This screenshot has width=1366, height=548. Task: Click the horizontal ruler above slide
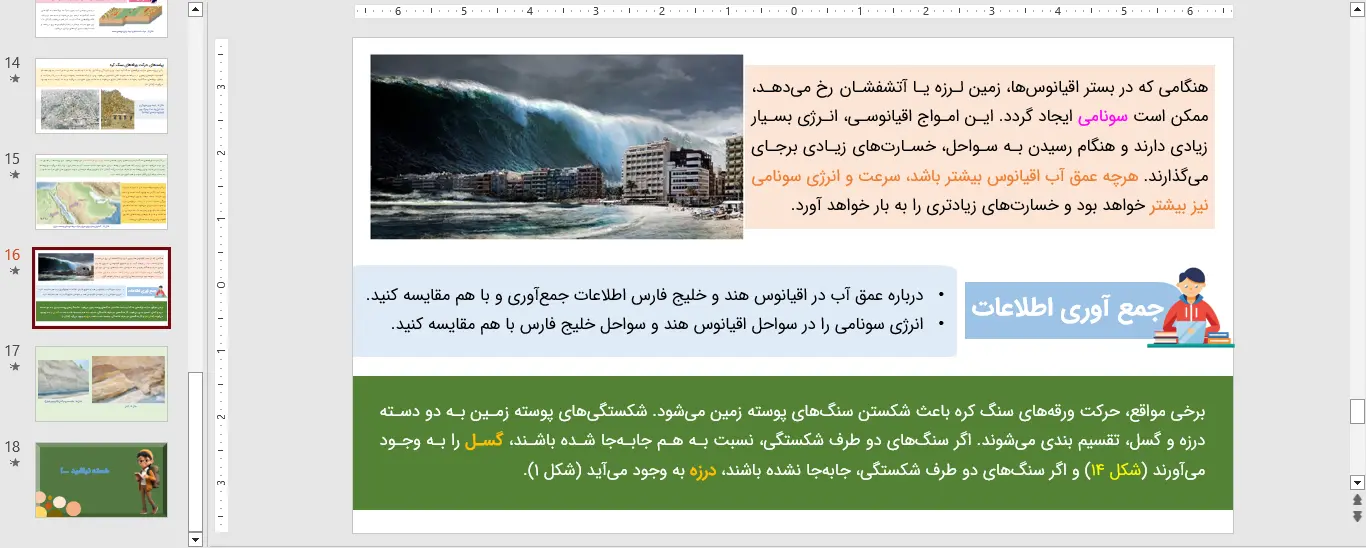pyautogui.click(x=794, y=12)
